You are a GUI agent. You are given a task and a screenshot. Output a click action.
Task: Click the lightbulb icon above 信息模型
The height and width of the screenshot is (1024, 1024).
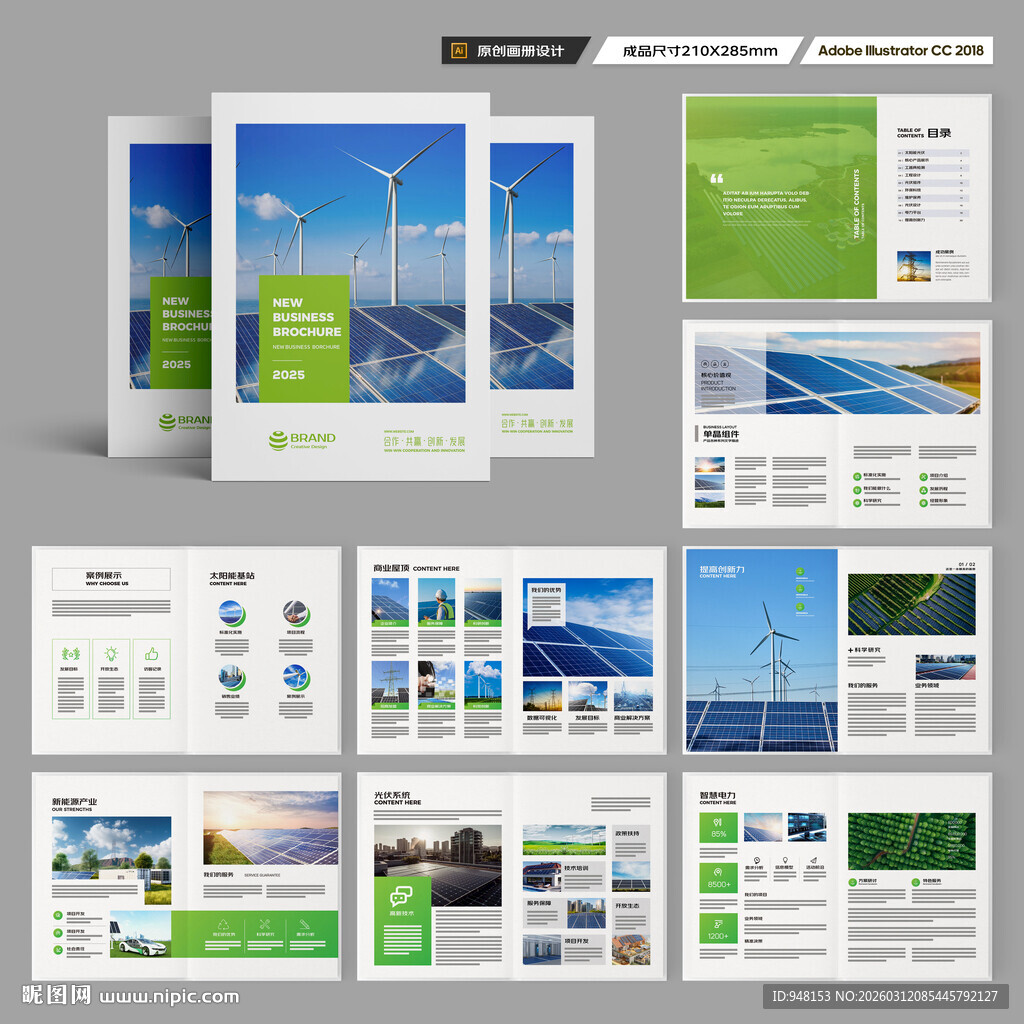point(784,860)
